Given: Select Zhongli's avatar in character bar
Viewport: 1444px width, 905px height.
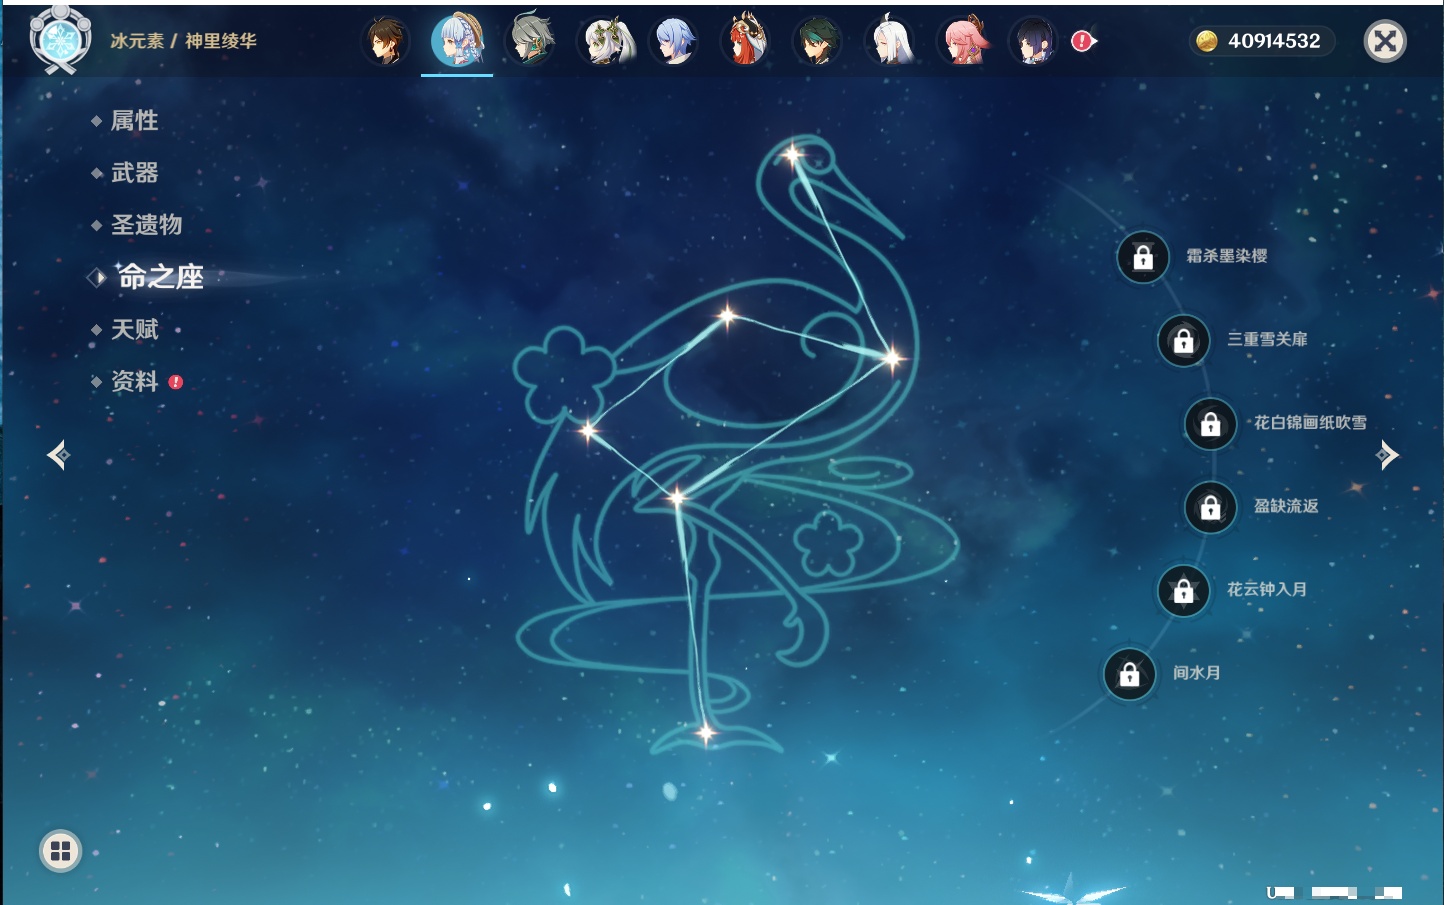Looking at the screenshot, I should [x=385, y=42].
